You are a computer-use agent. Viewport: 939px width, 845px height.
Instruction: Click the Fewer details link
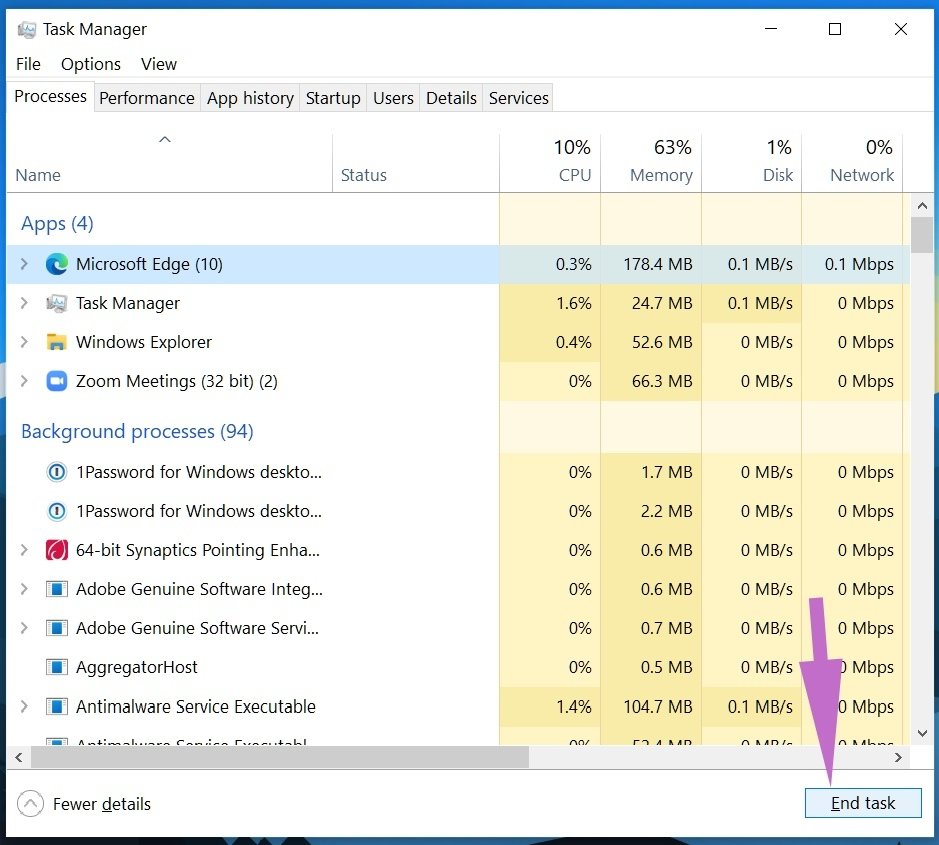pos(102,804)
